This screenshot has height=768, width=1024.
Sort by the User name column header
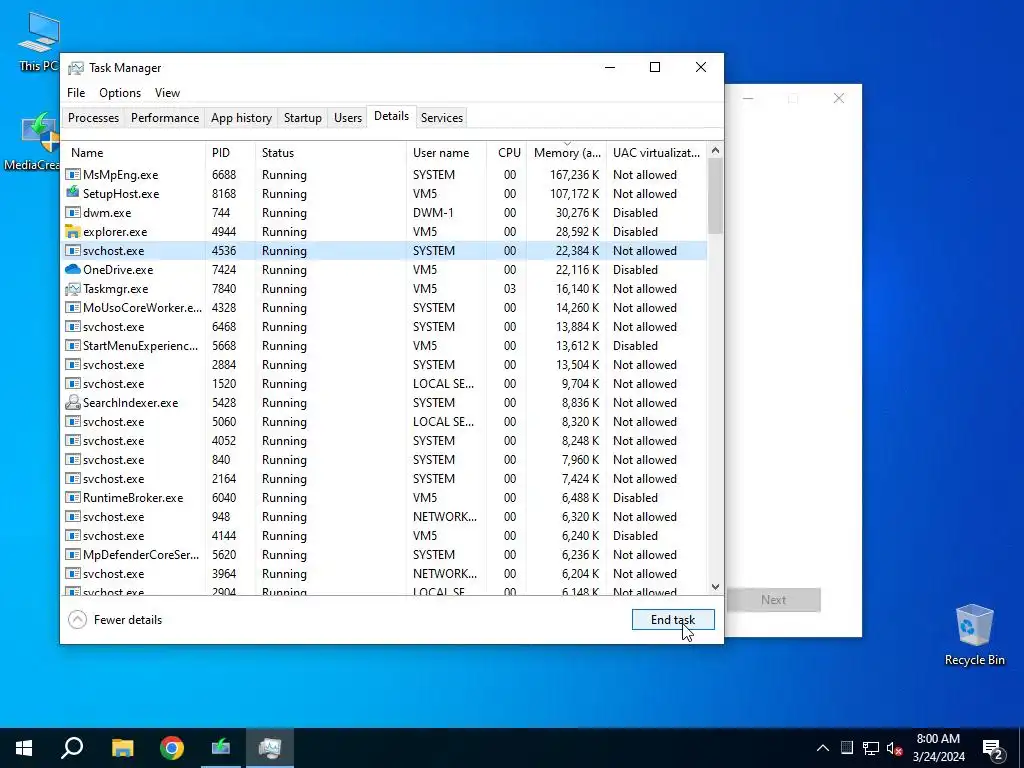(446, 153)
